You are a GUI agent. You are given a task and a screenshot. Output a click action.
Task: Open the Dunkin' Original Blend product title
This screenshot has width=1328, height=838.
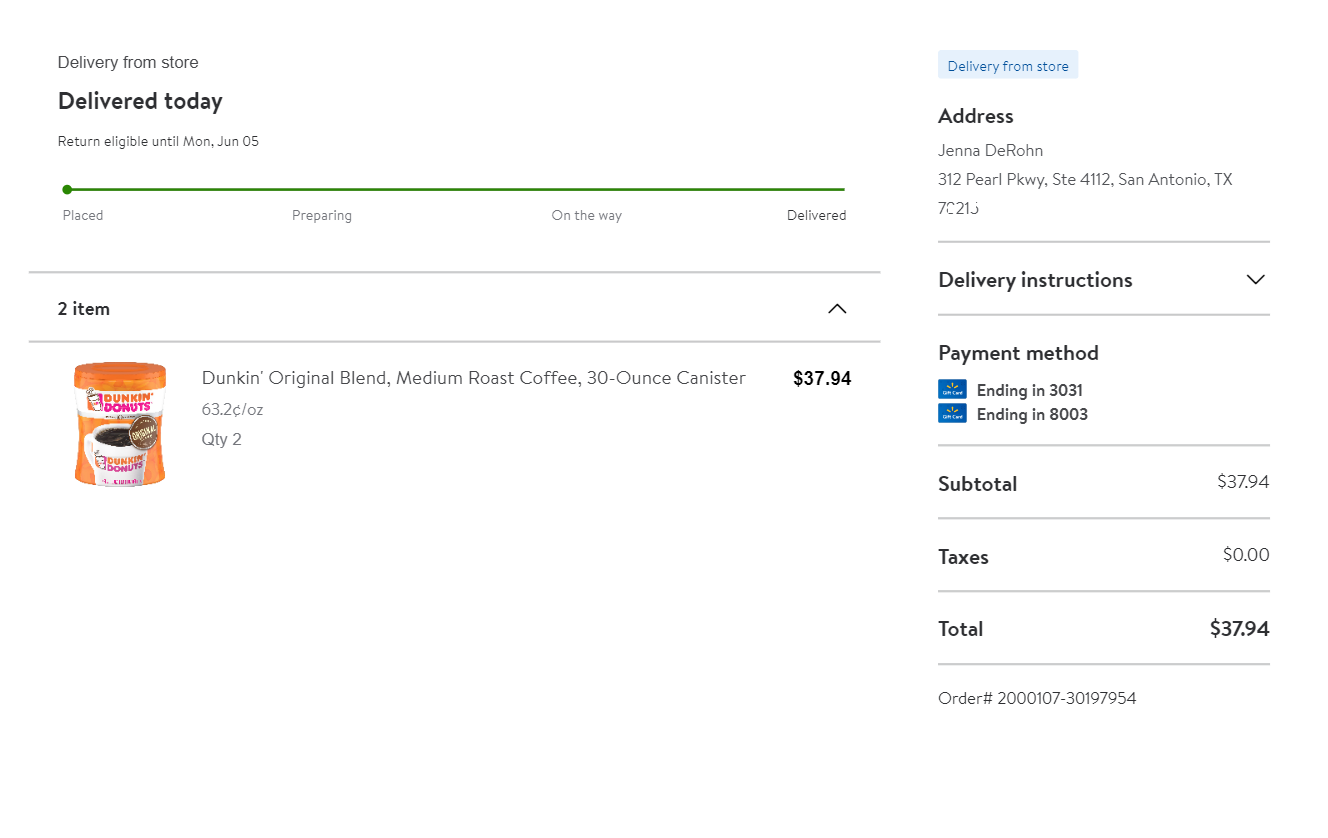(473, 378)
